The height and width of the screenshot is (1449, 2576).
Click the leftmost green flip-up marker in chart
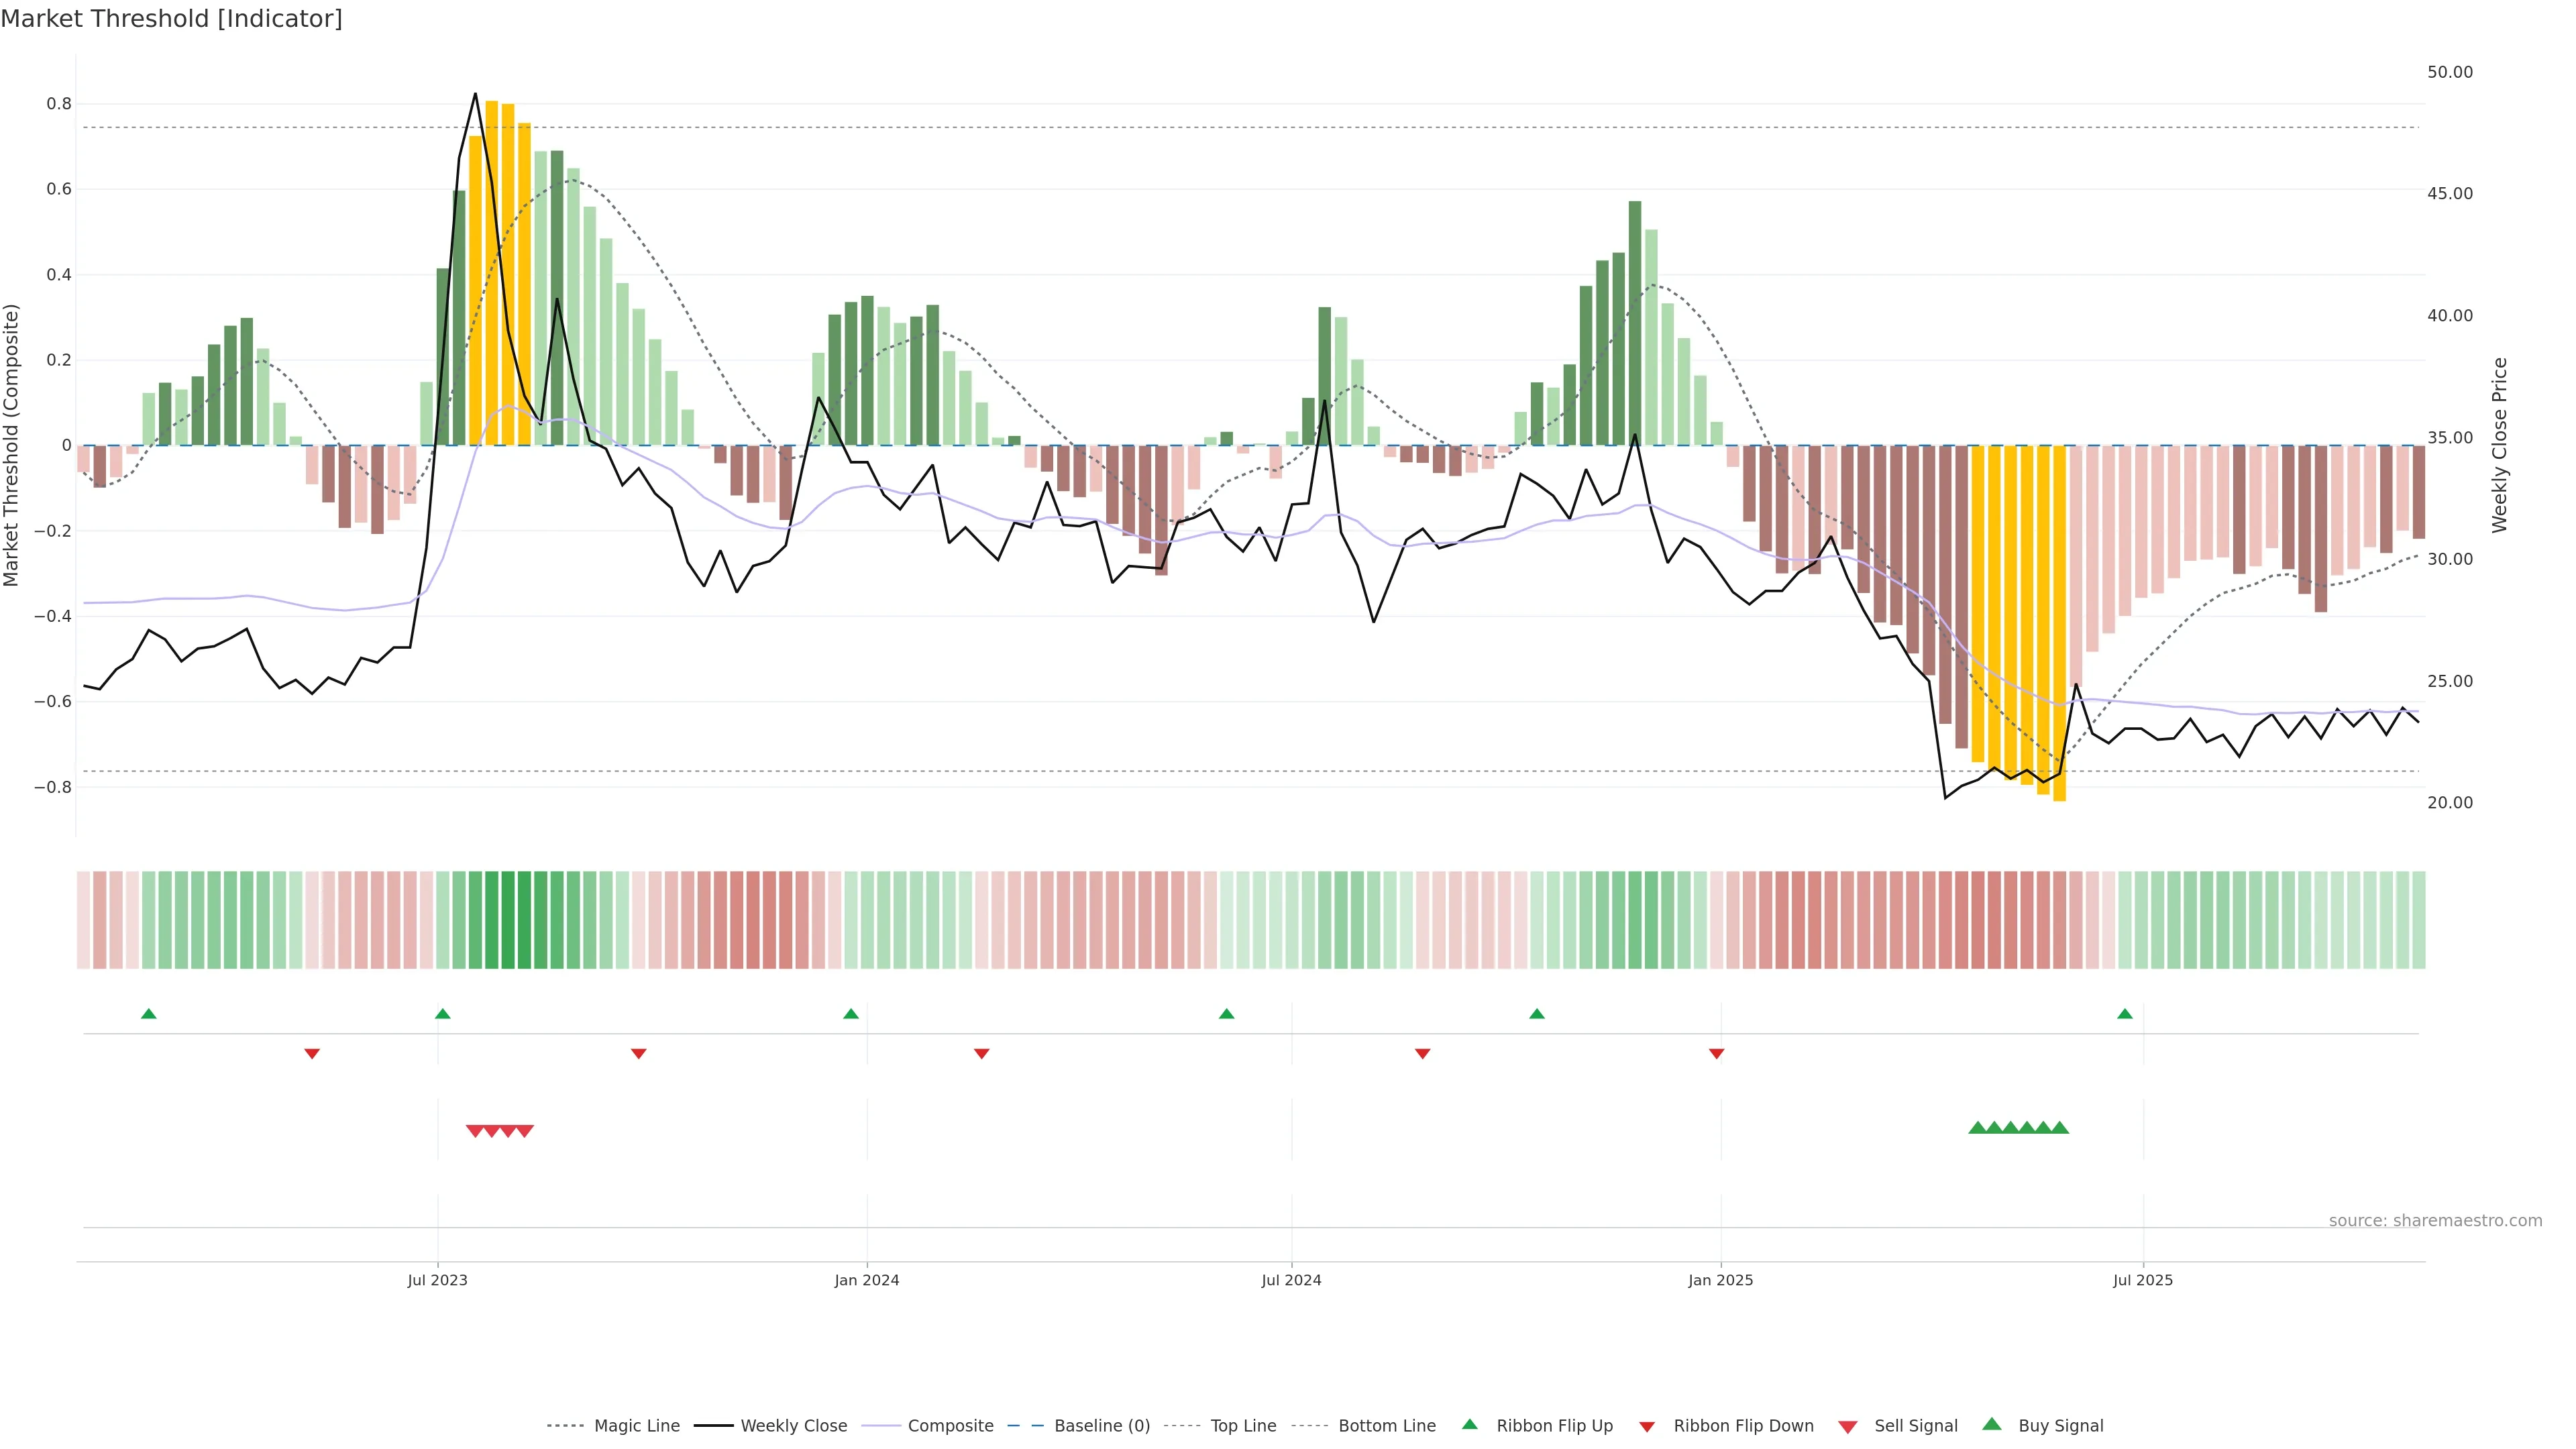[149, 1014]
